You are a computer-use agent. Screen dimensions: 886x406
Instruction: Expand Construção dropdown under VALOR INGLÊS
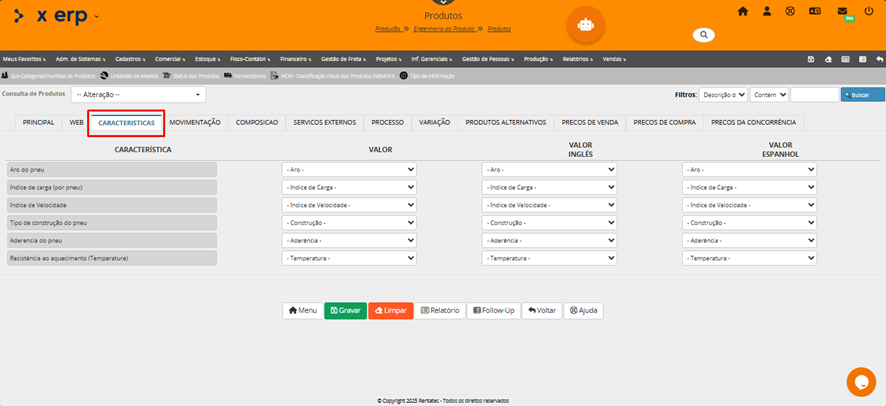549,222
